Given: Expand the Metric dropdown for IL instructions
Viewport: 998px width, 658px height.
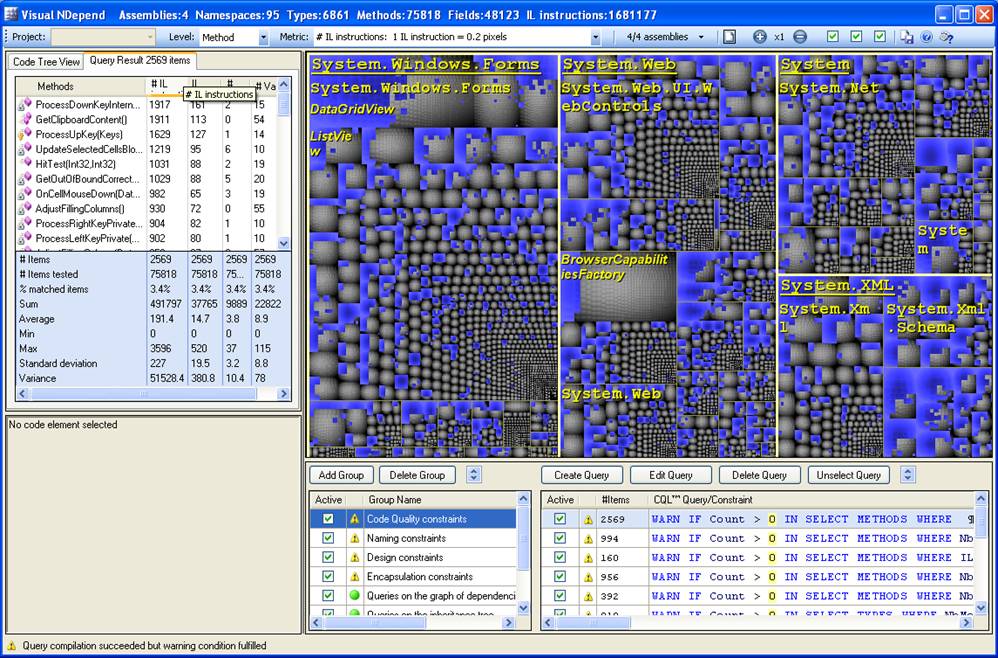Looking at the screenshot, I should click(x=595, y=37).
